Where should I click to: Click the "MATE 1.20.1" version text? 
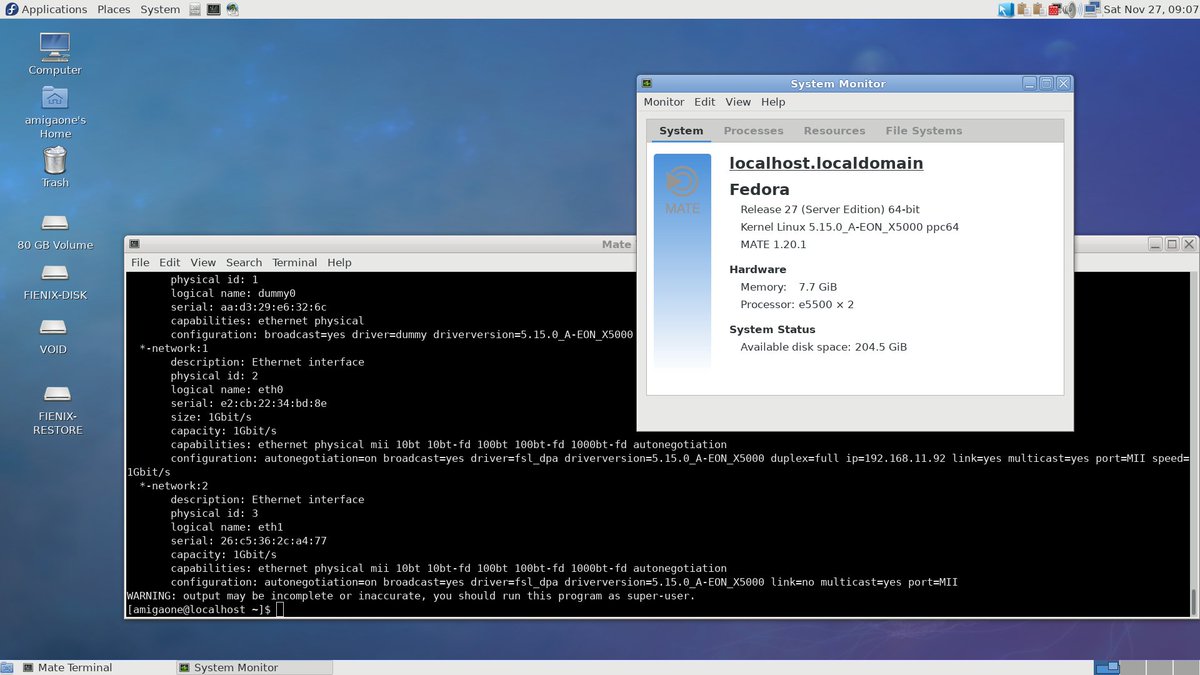pos(773,244)
